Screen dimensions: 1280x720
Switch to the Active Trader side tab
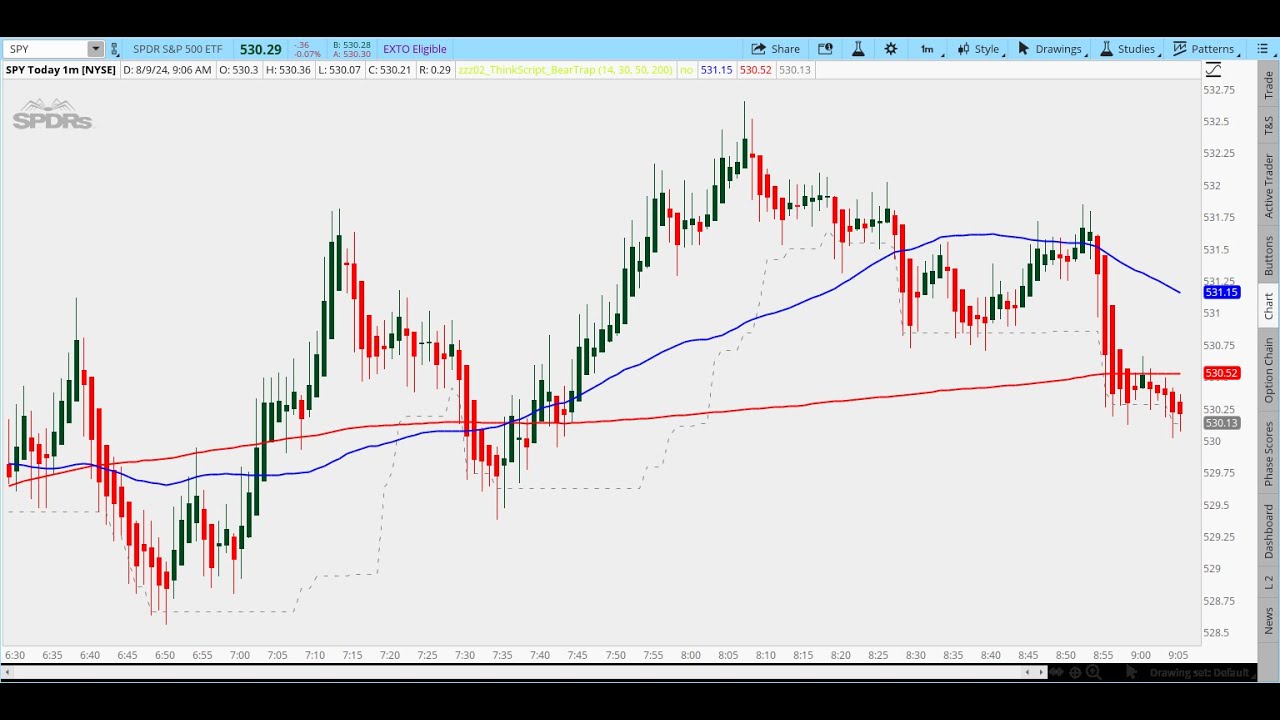click(1268, 186)
